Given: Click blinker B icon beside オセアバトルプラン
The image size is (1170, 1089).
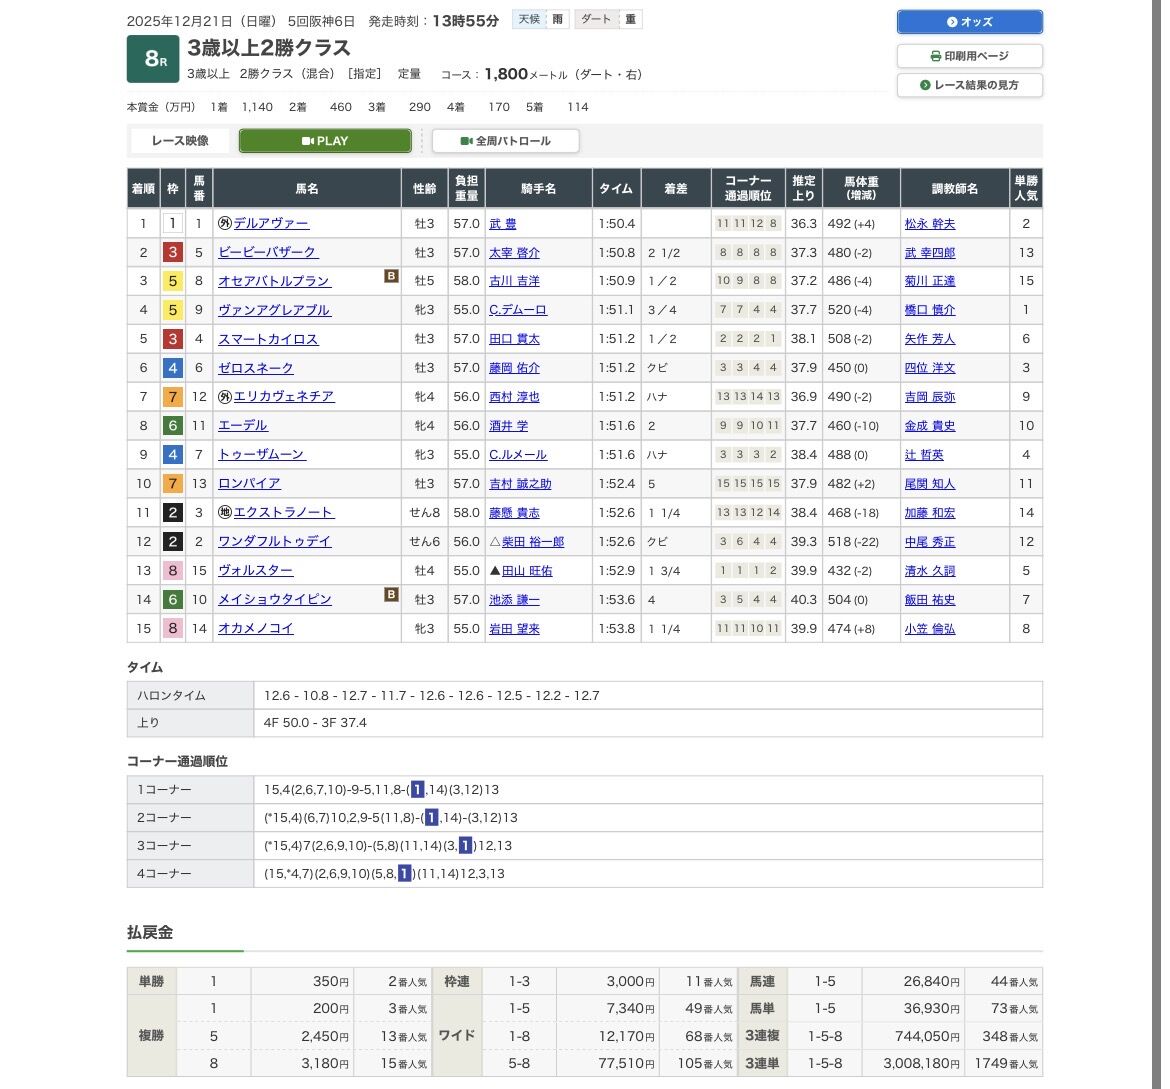Looking at the screenshot, I should [391, 276].
